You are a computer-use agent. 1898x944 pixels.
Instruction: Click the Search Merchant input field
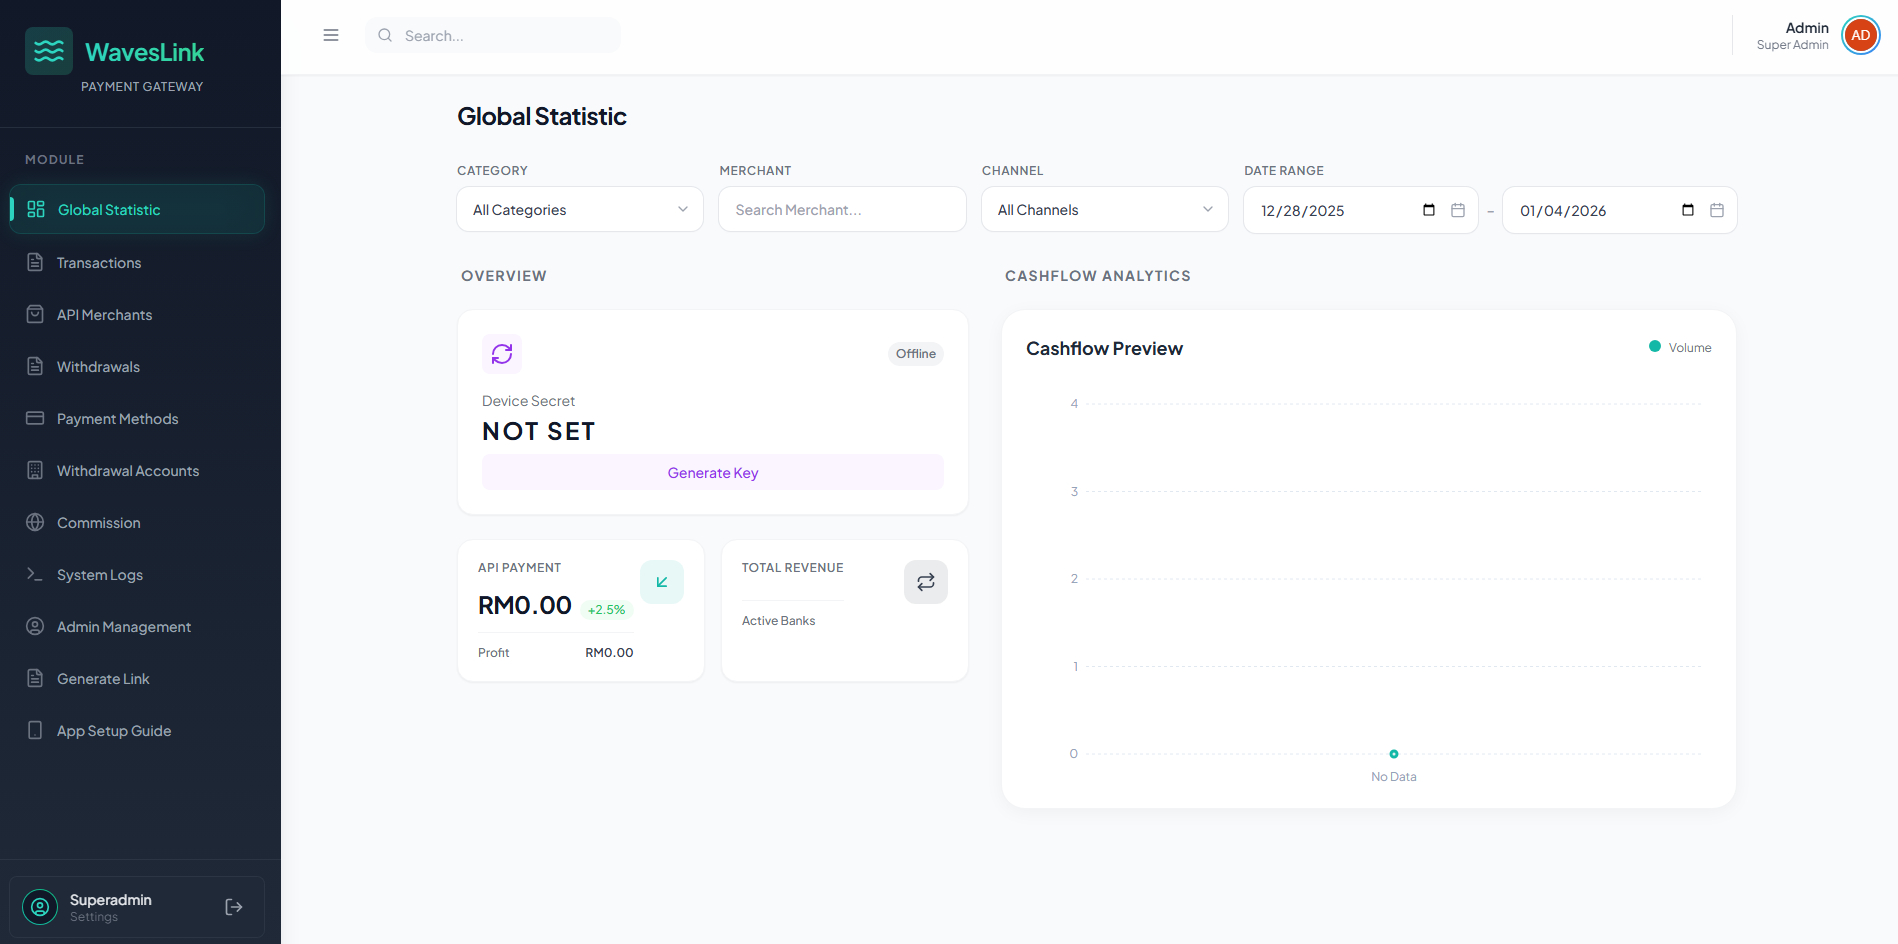coord(841,209)
